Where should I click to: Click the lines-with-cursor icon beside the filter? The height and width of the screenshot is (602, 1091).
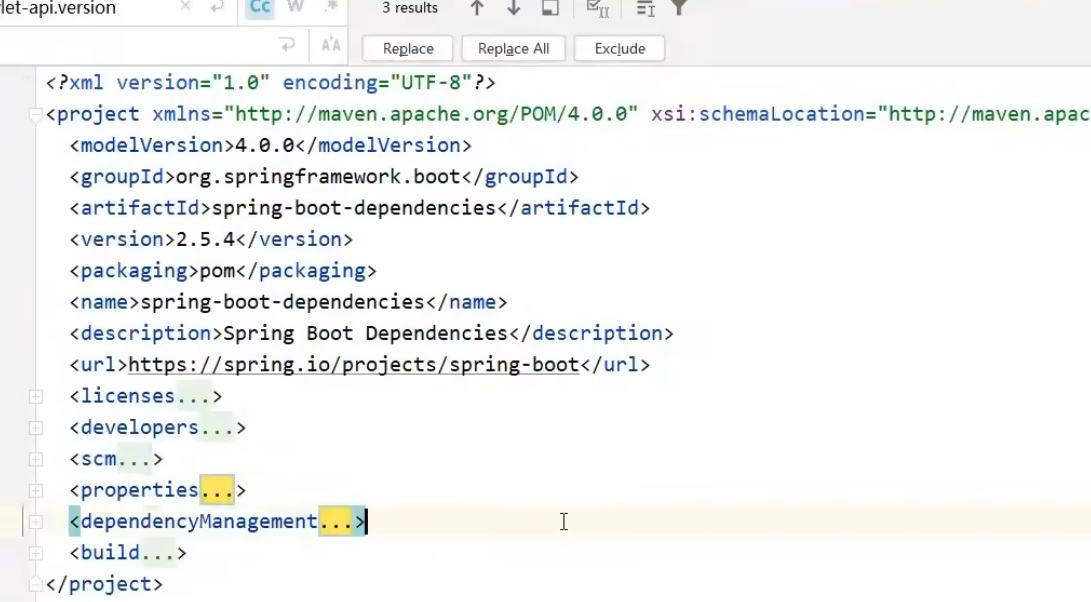646,8
